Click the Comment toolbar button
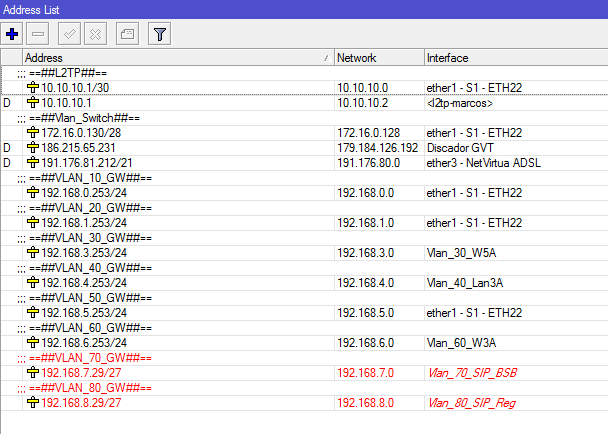The width and height of the screenshot is (608, 434). point(127,34)
